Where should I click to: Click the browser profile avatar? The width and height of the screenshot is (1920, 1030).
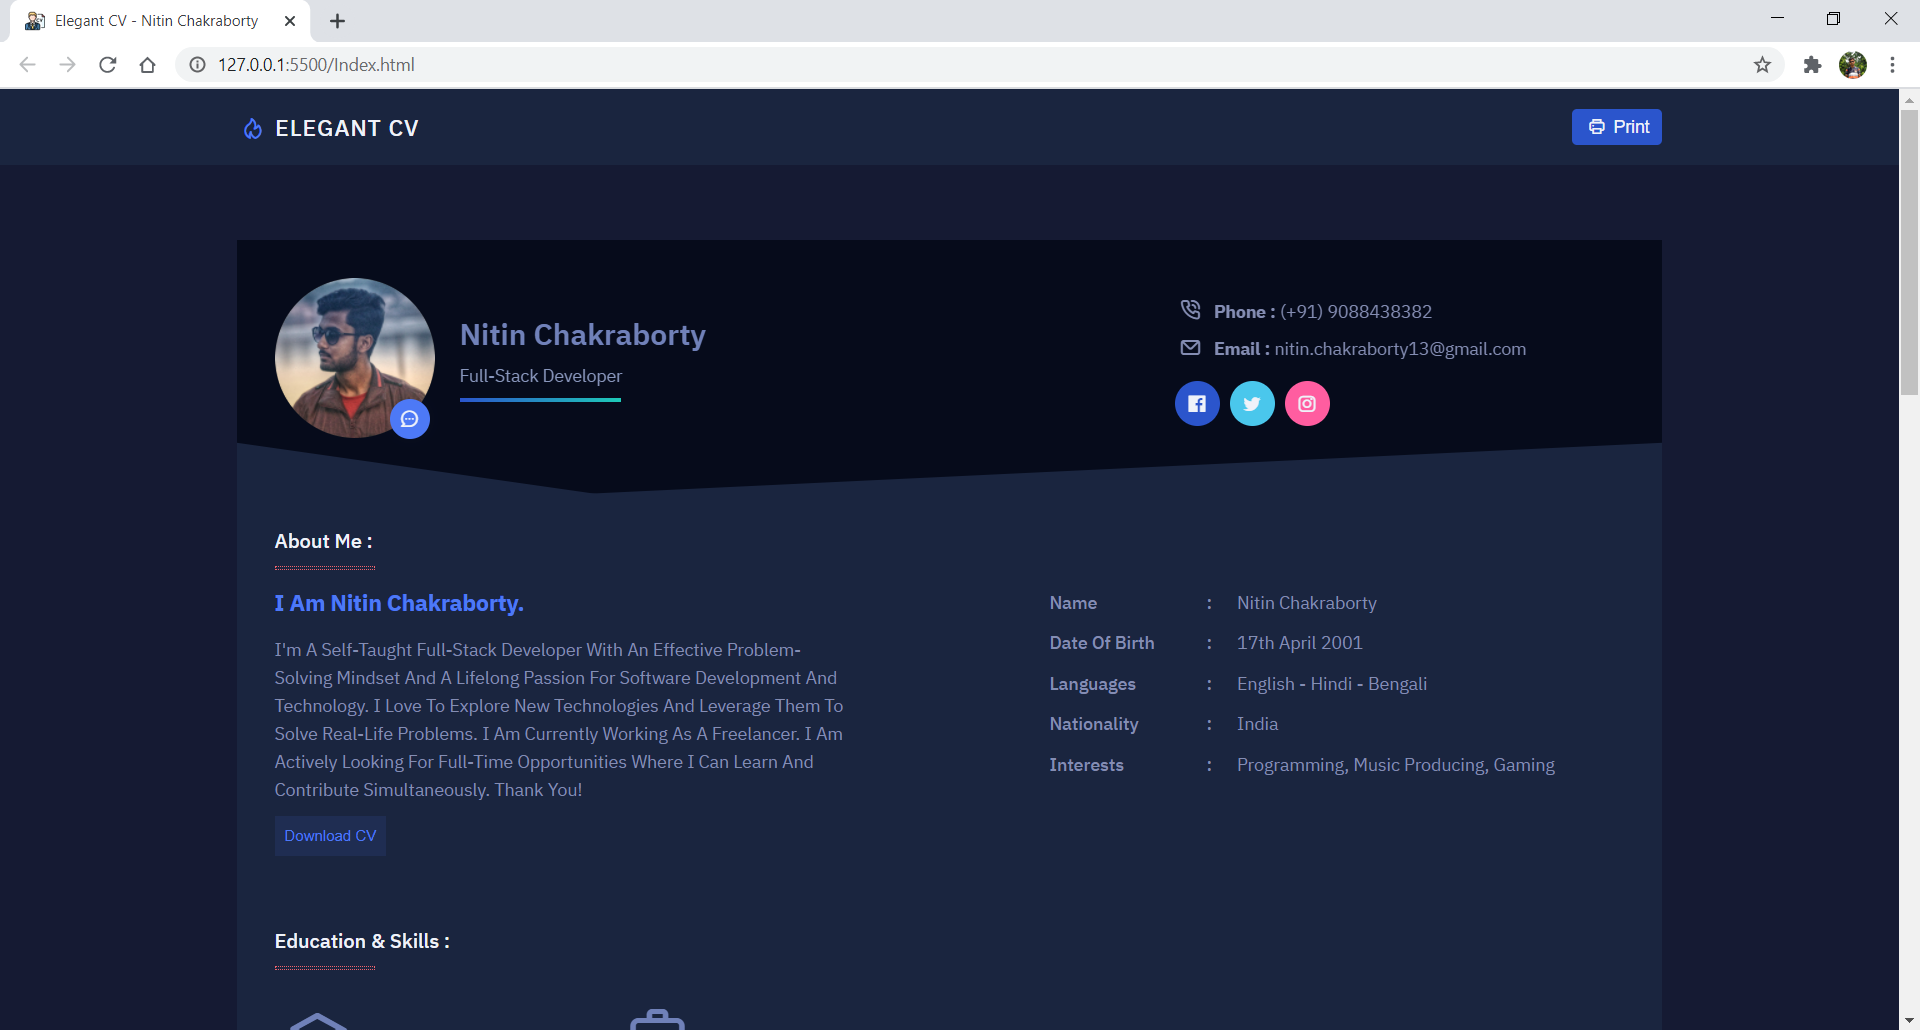[1854, 64]
